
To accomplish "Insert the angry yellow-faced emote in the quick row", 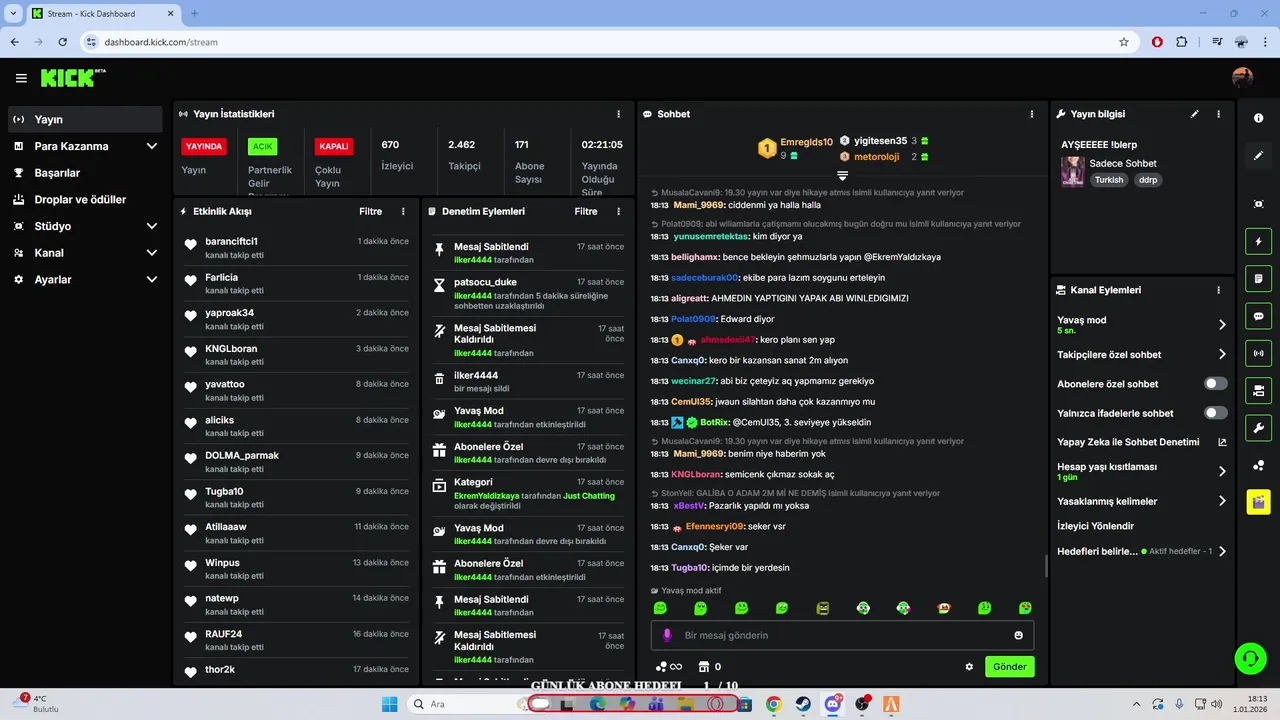I will (822, 608).
